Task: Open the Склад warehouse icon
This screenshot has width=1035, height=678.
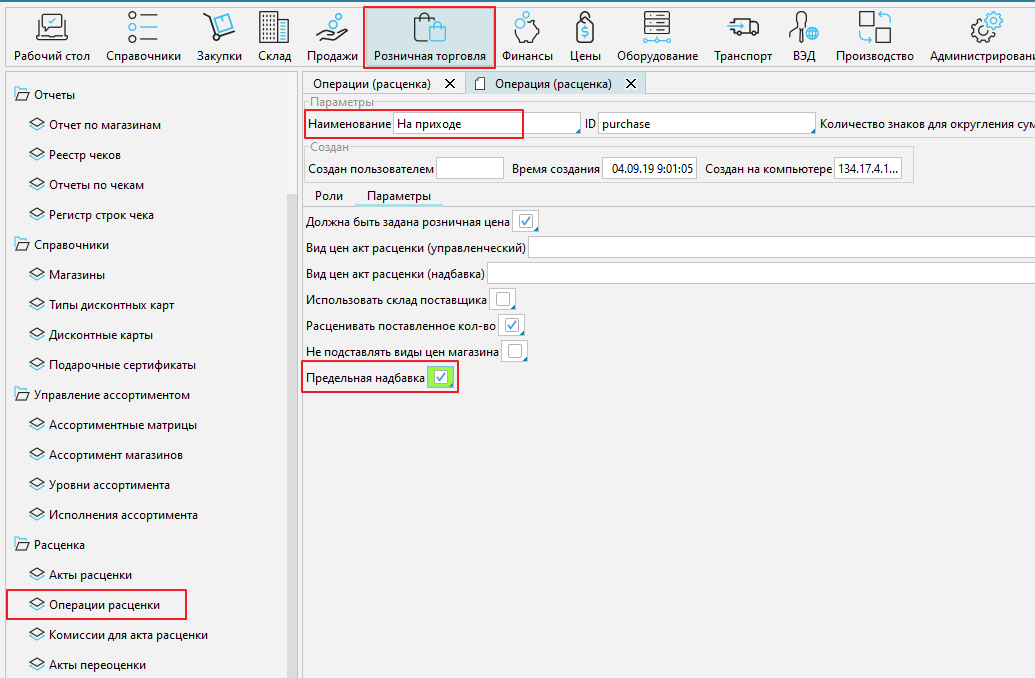Action: pyautogui.click(x=274, y=28)
